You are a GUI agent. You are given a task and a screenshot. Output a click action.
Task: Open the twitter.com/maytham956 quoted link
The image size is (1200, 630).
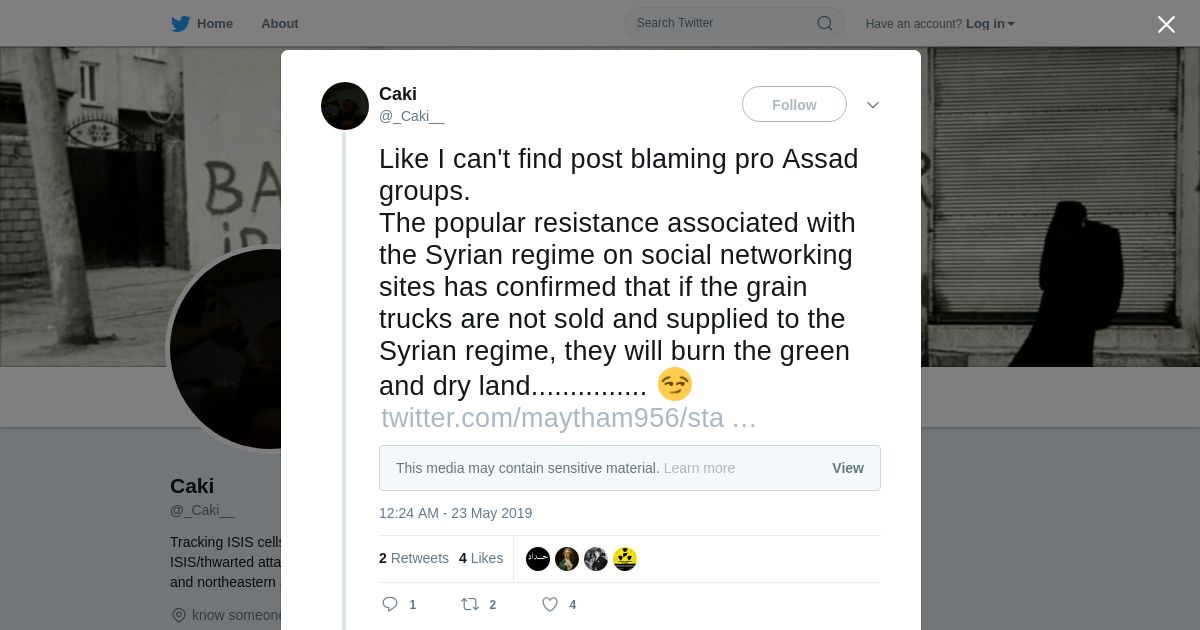pos(568,418)
